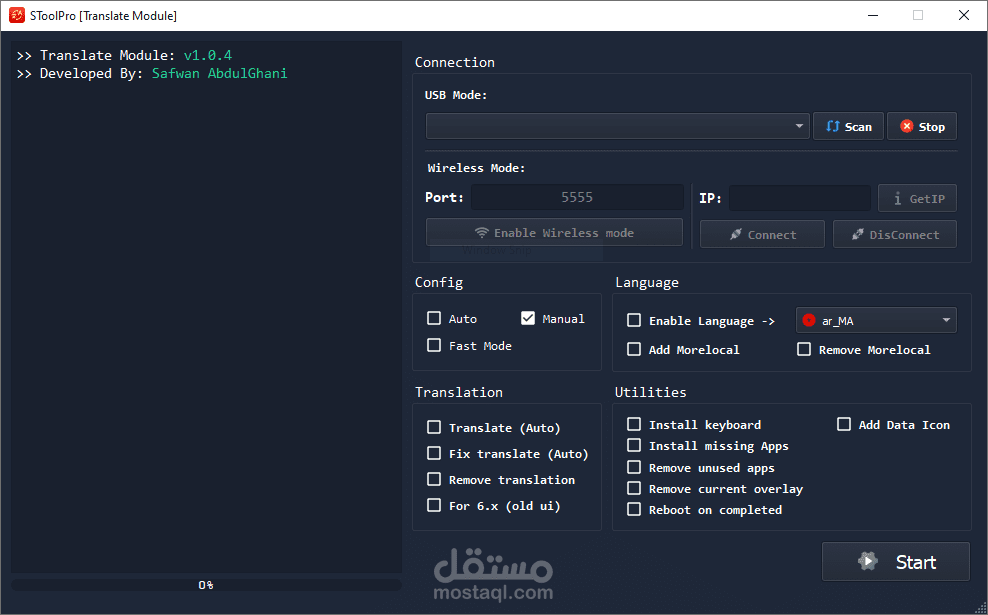This screenshot has height=615, width=988.
Task: Check Remove unused apps utility
Action: (634, 467)
